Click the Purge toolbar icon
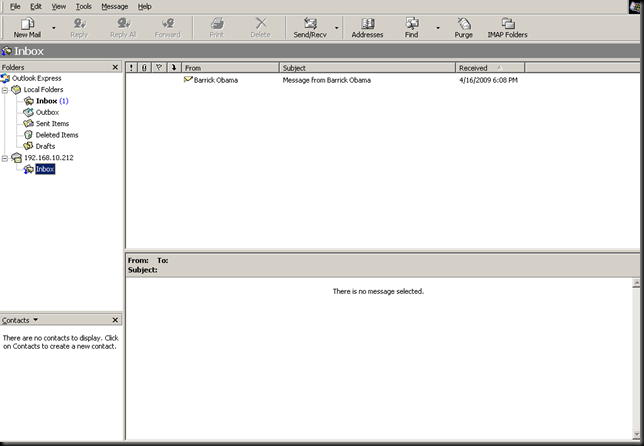The width and height of the screenshot is (644, 446). click(464, 23)
